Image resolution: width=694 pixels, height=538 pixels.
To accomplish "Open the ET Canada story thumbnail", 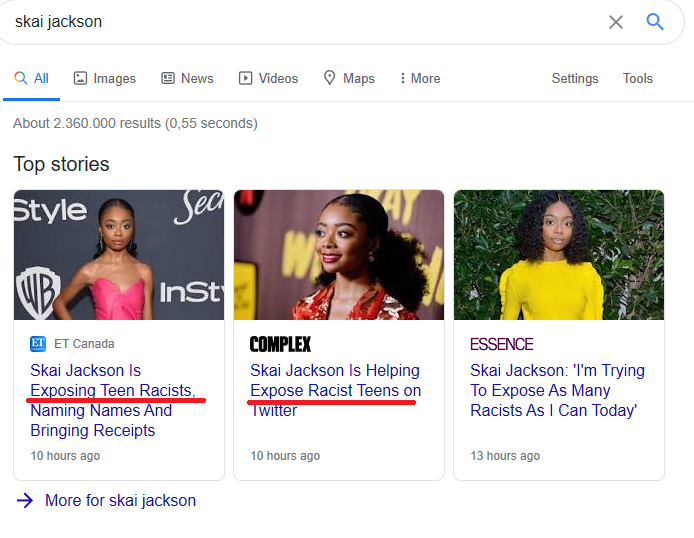I will coord(119,255).
